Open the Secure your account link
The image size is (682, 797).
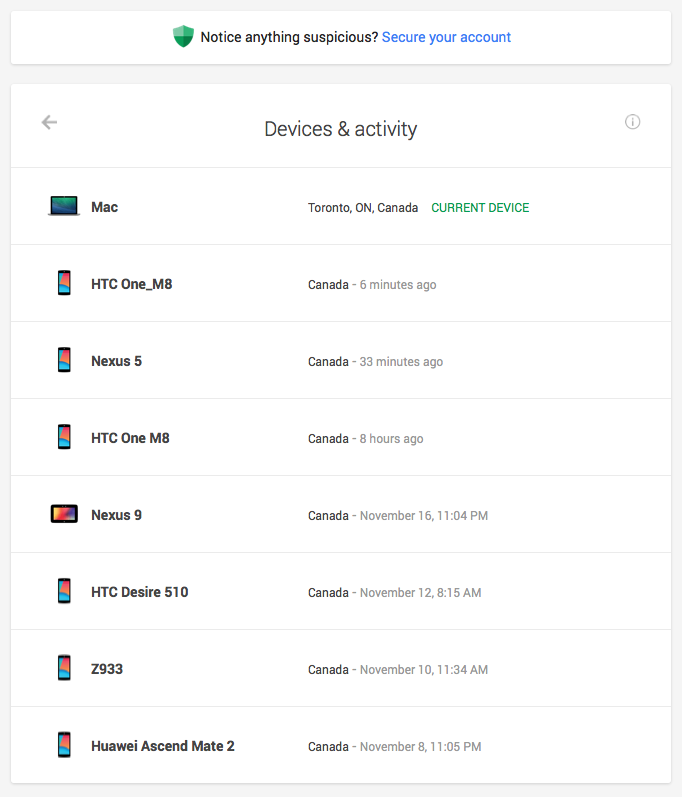coord(446,37)
